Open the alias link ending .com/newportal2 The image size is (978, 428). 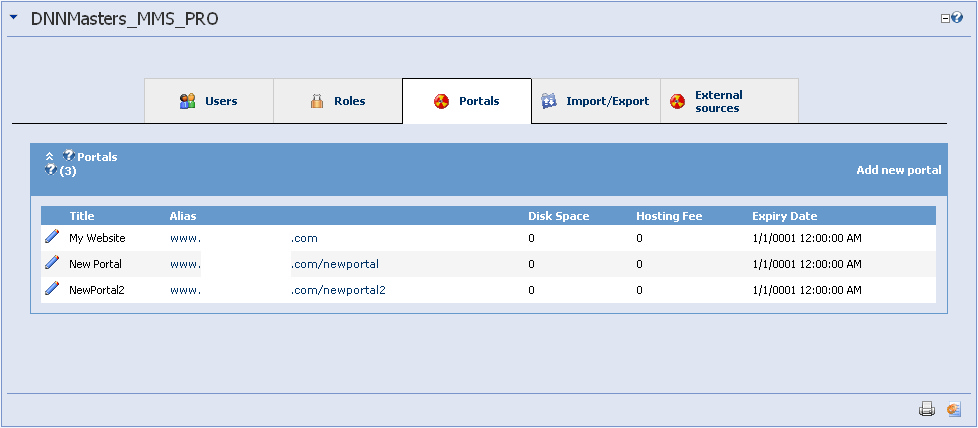coord(278,290)
